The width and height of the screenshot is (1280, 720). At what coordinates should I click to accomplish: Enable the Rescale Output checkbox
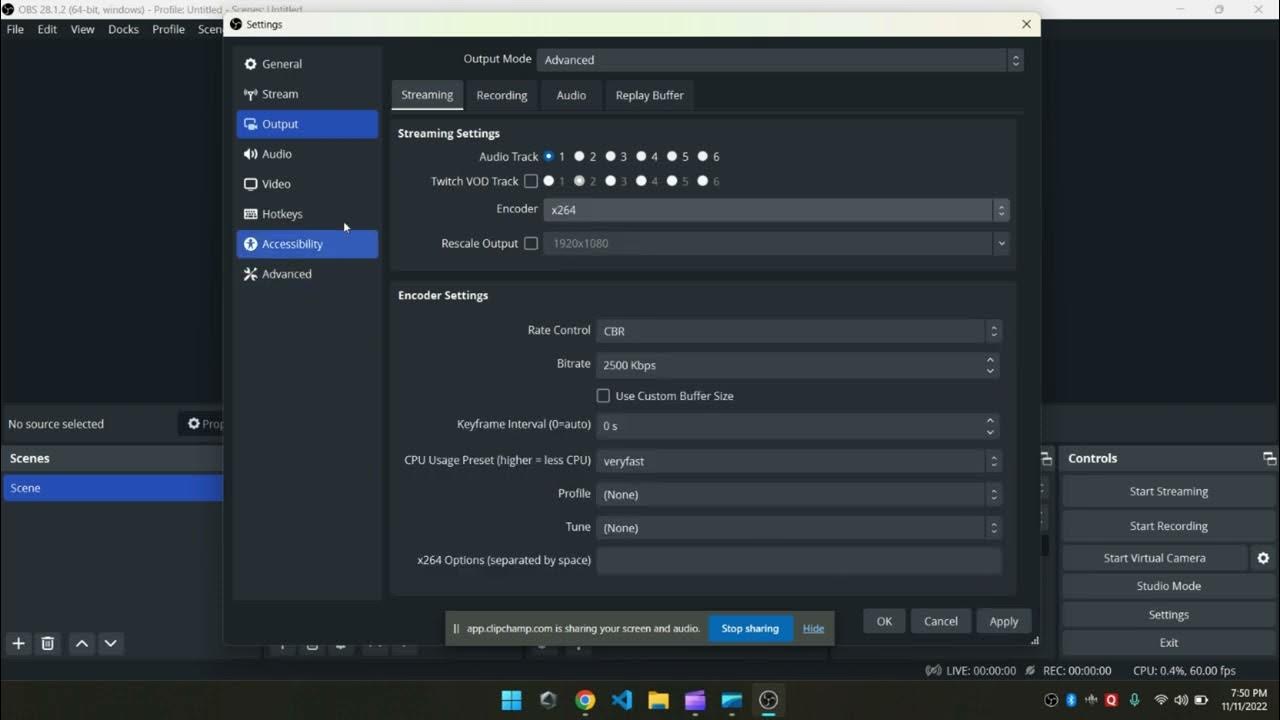(531, 243)
